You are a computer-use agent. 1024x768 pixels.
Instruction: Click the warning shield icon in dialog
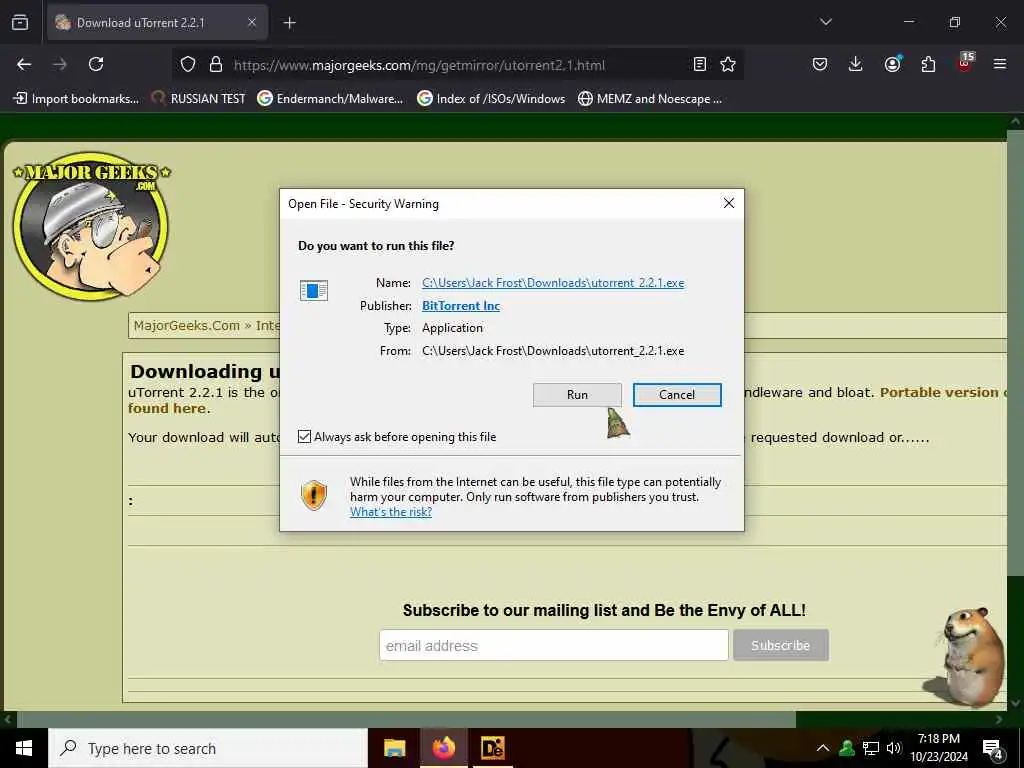tap(314, 495)
